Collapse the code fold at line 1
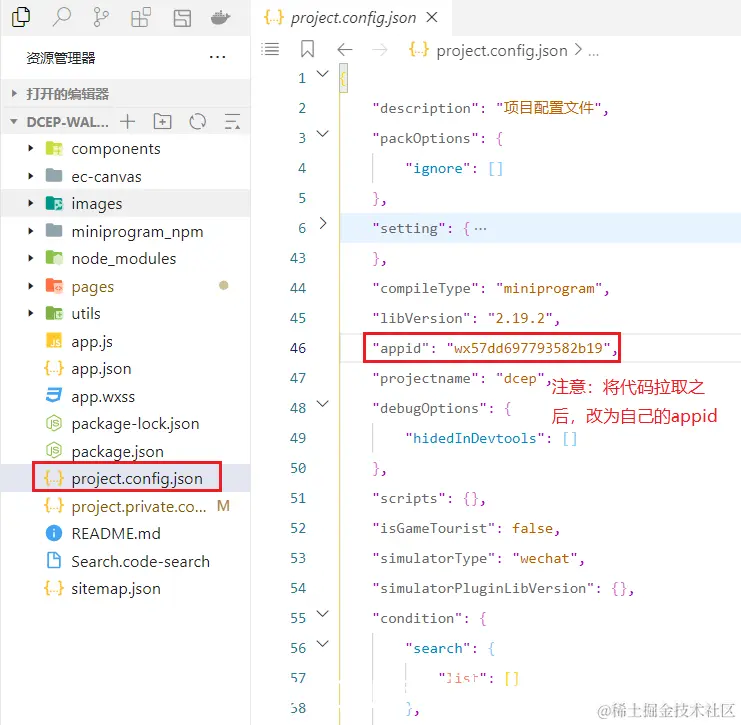This screenshot has height=725, width=741. tap(322, 74)
